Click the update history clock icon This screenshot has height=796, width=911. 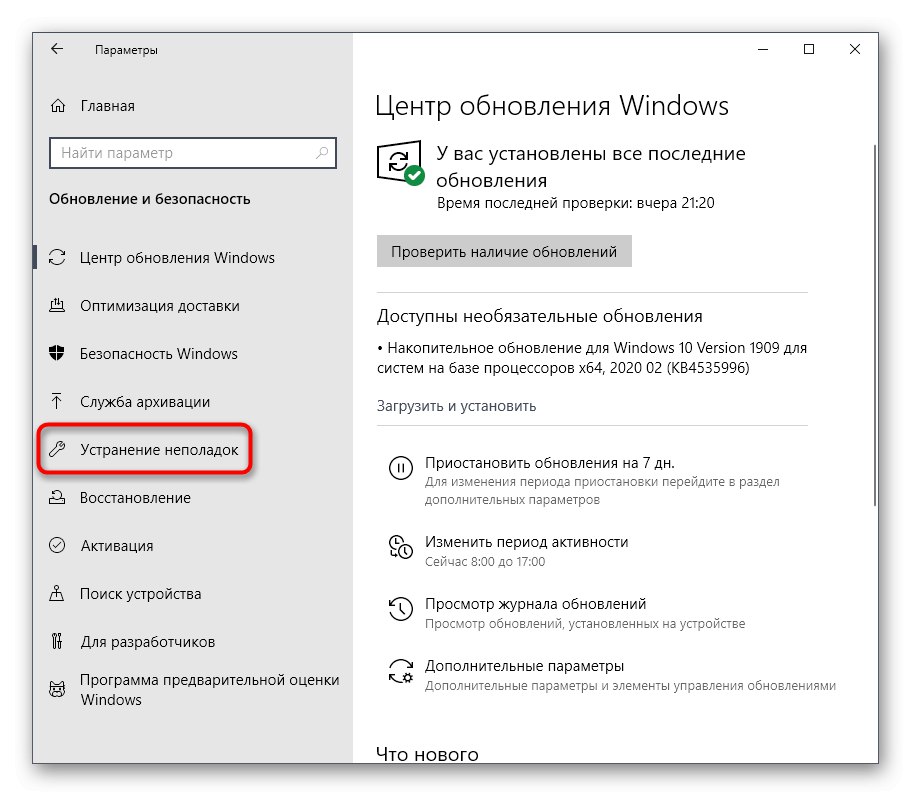coord(401,609)
